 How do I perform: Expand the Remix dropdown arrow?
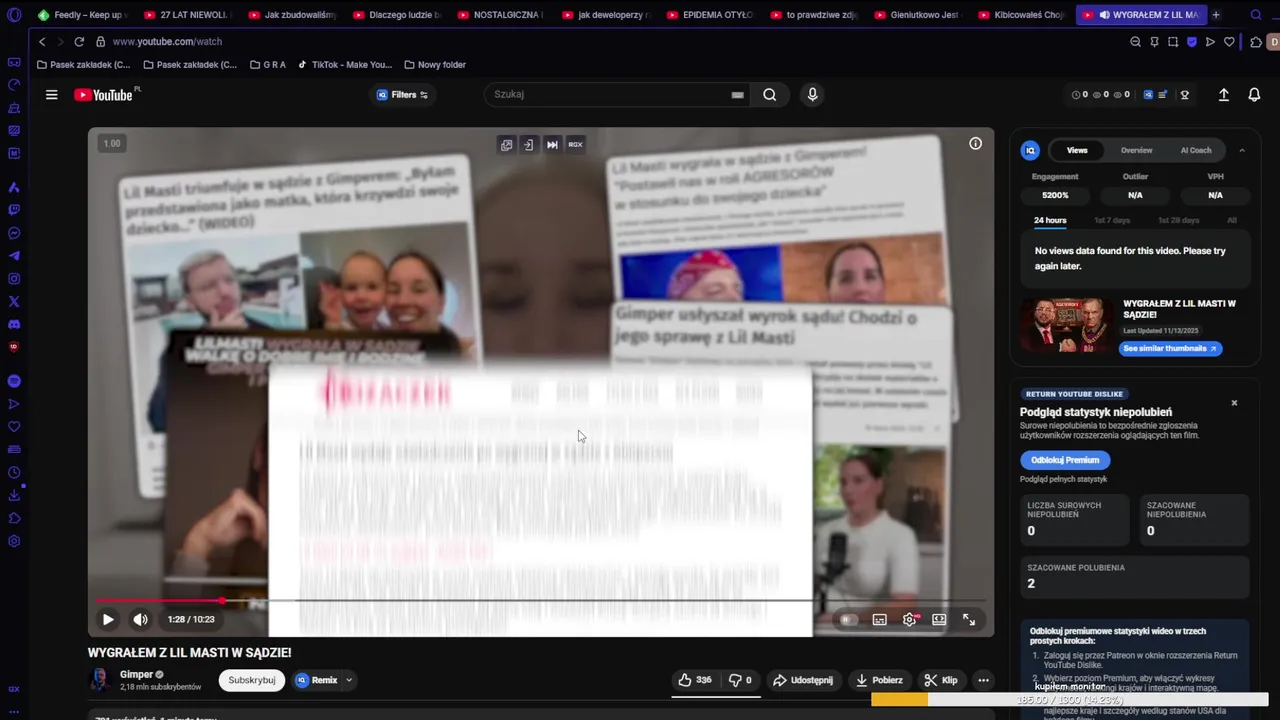pyautogui.click(x=349, y=680)
